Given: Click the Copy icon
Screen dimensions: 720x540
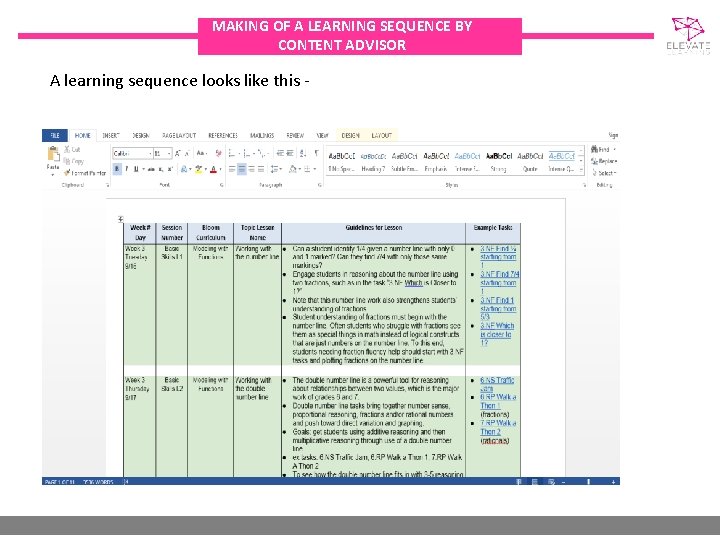Looking at the screenshot, I should coord(67,161).
